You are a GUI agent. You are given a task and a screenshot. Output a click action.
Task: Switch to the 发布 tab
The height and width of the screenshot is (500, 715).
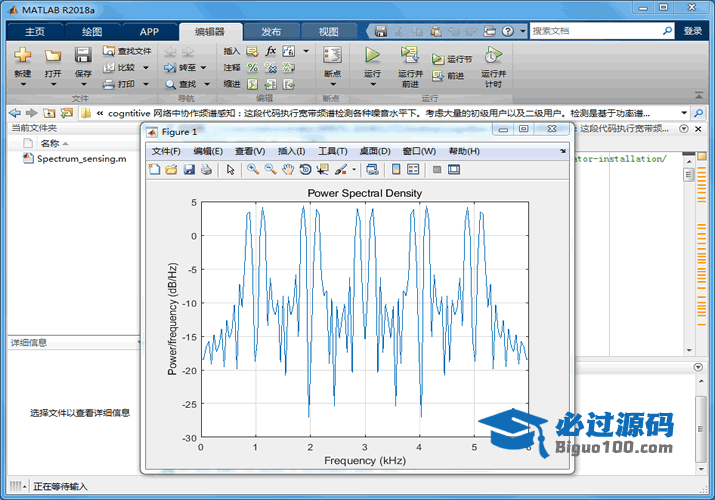[x=271, y=31]
